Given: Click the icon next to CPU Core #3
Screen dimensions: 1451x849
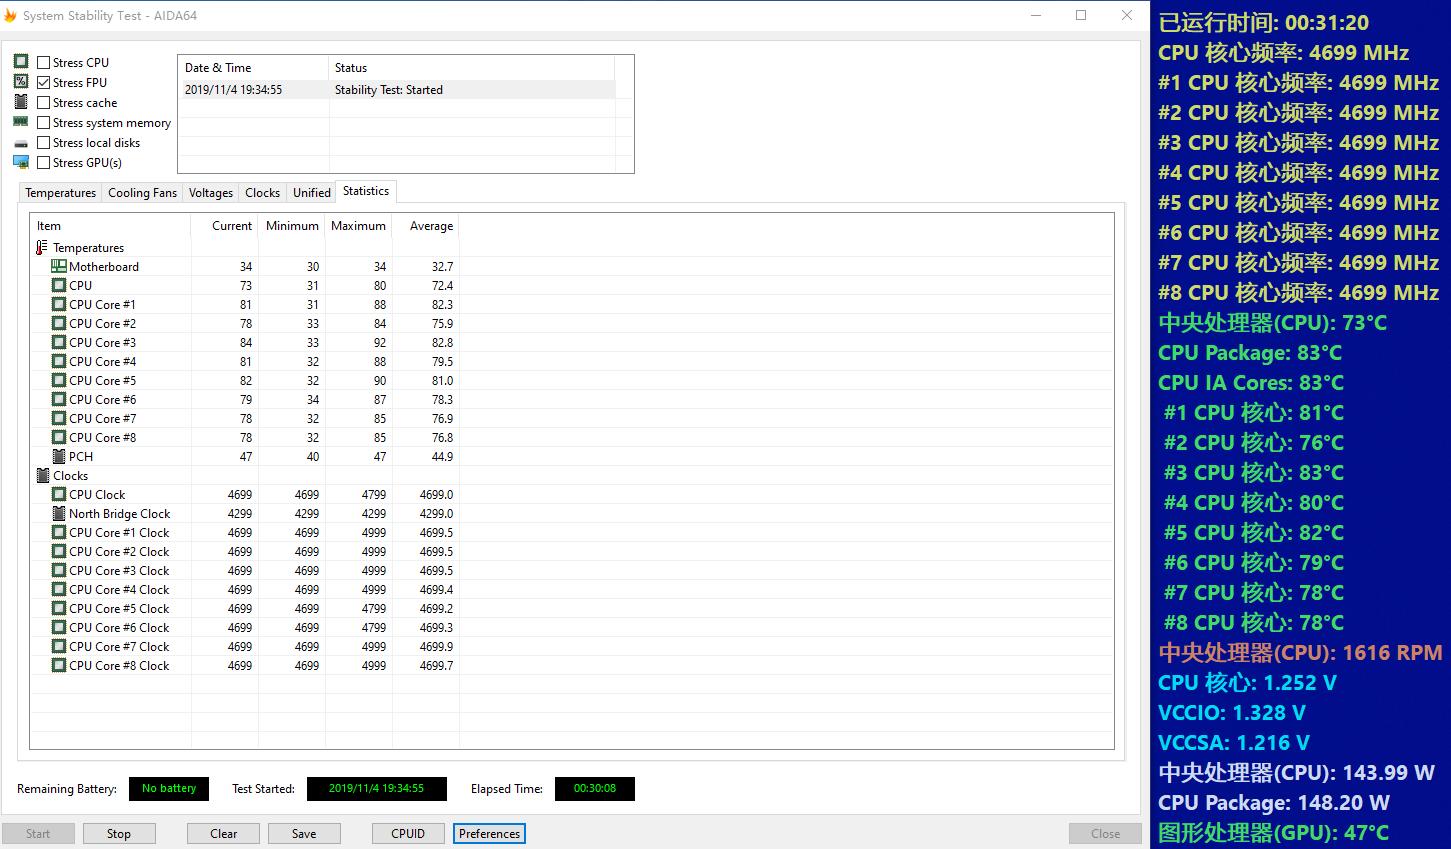Looking at the screenshot, I should coord(59,342).
